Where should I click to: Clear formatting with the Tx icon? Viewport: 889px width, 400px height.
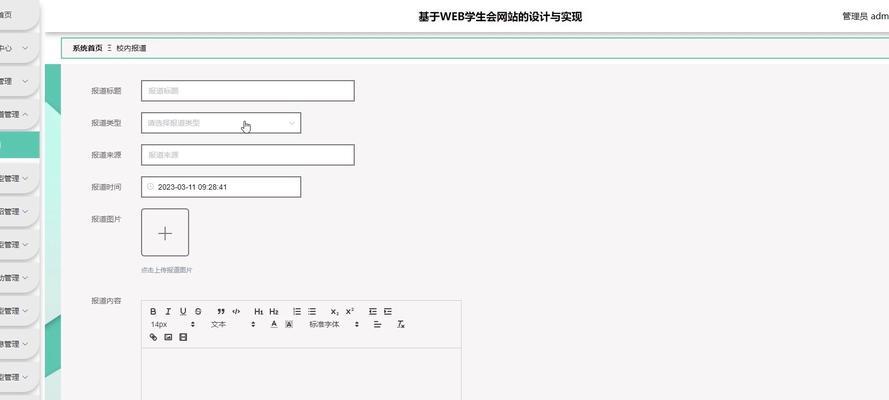click(400, 324)
